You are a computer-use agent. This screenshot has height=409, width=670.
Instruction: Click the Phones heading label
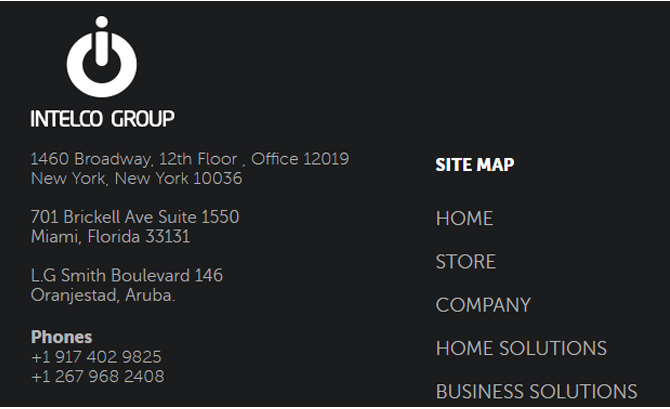pyautogui.click(x=62, y=337)
